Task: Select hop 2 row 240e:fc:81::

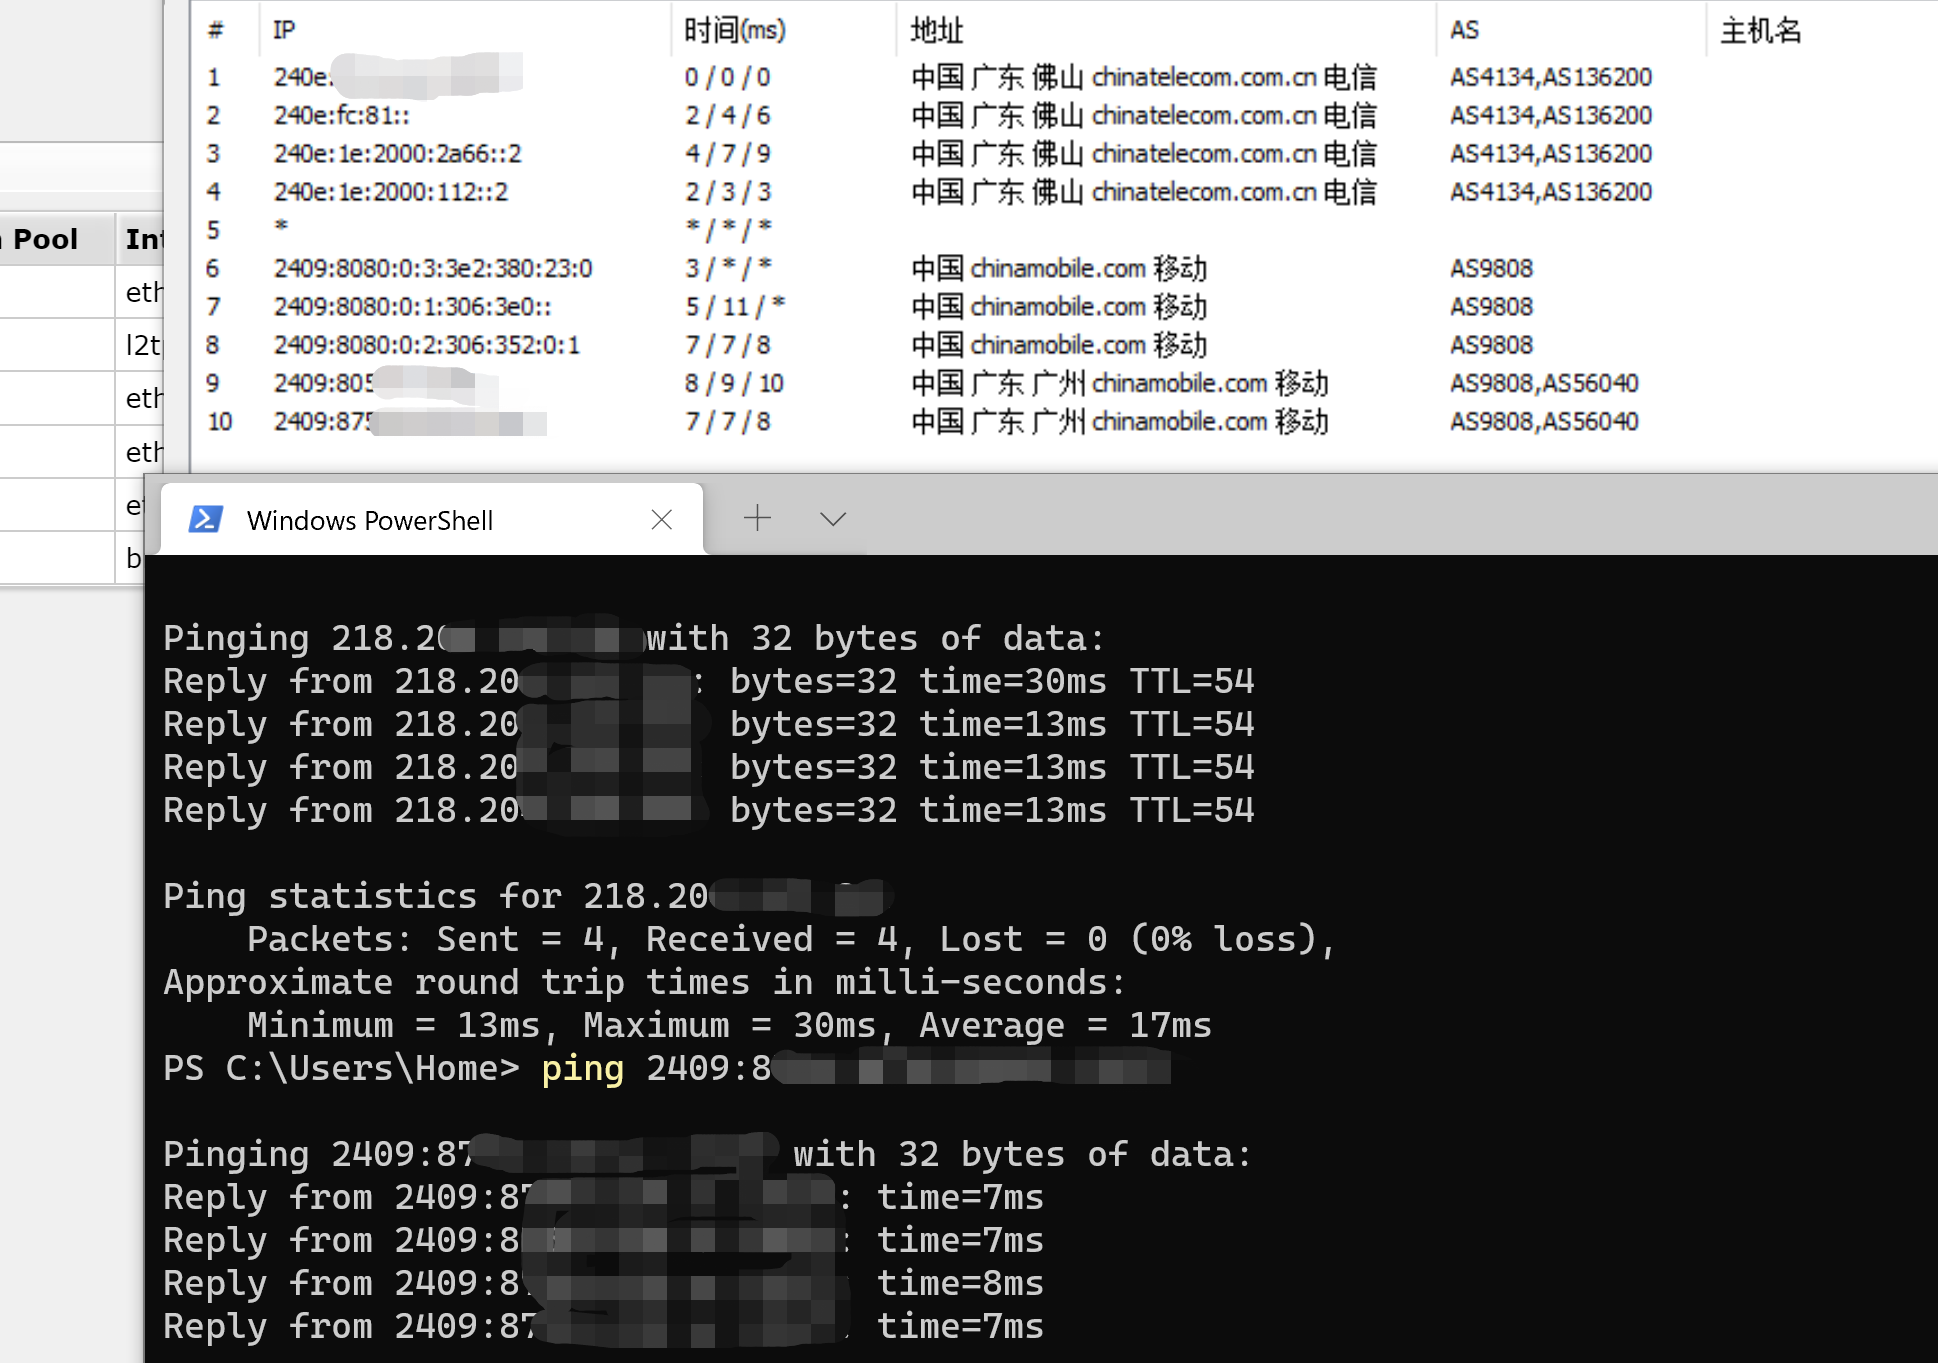Action: pos(341,116)
